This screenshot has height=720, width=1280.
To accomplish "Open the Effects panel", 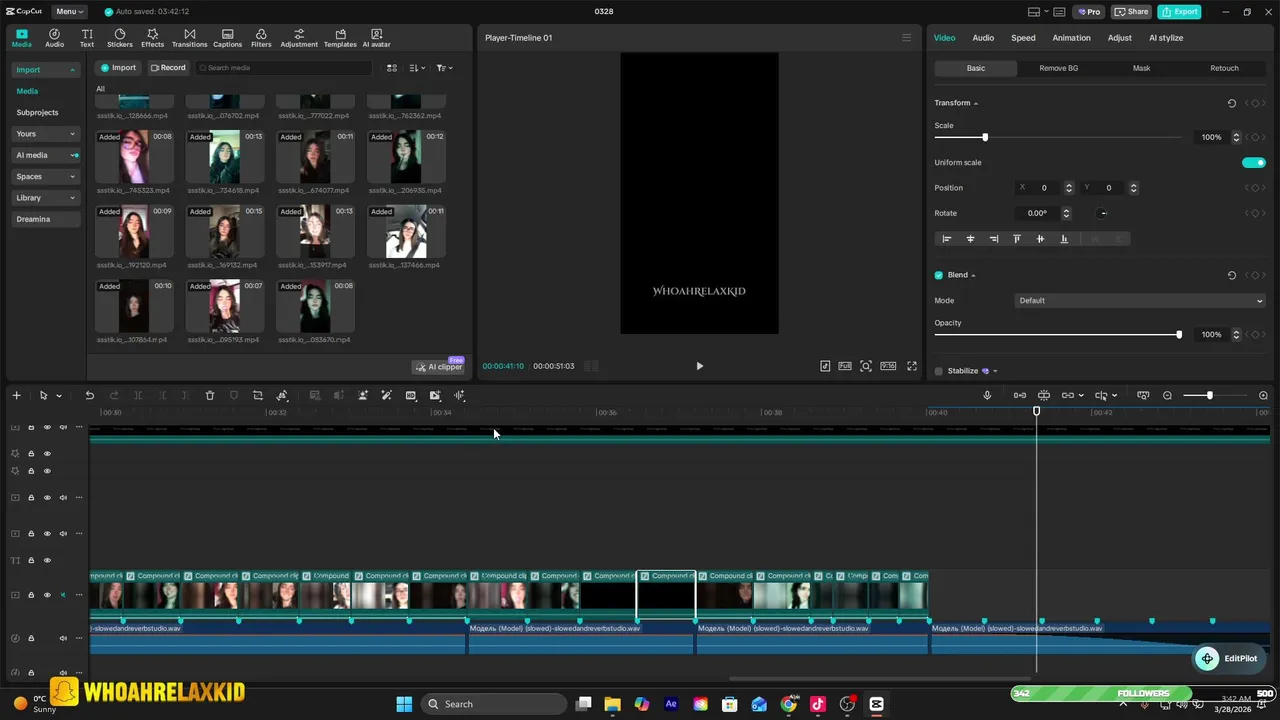I will point(152,38).
